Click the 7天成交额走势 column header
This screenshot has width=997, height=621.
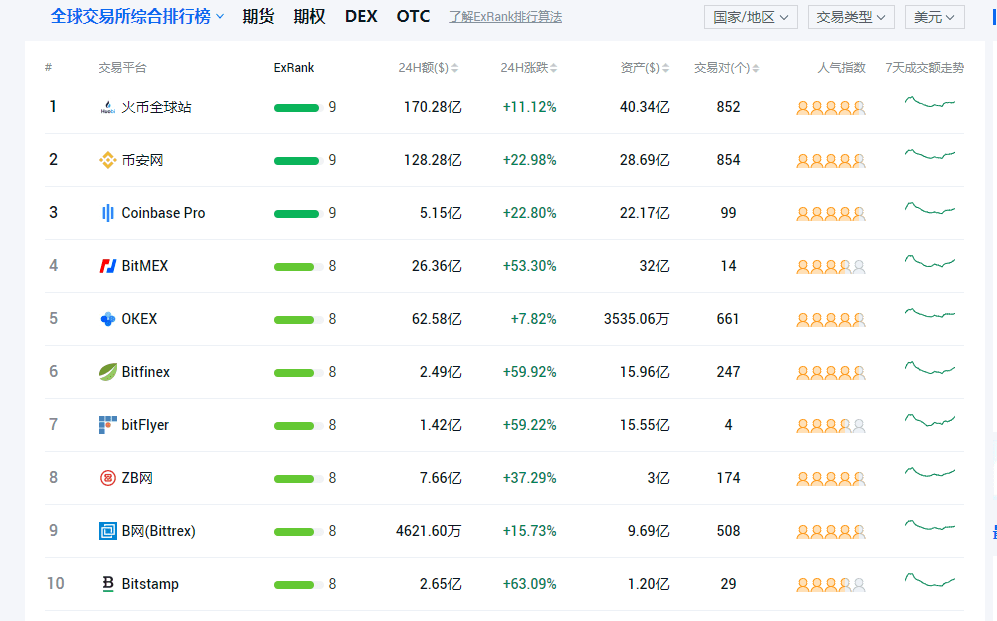[x=925, y=68]
